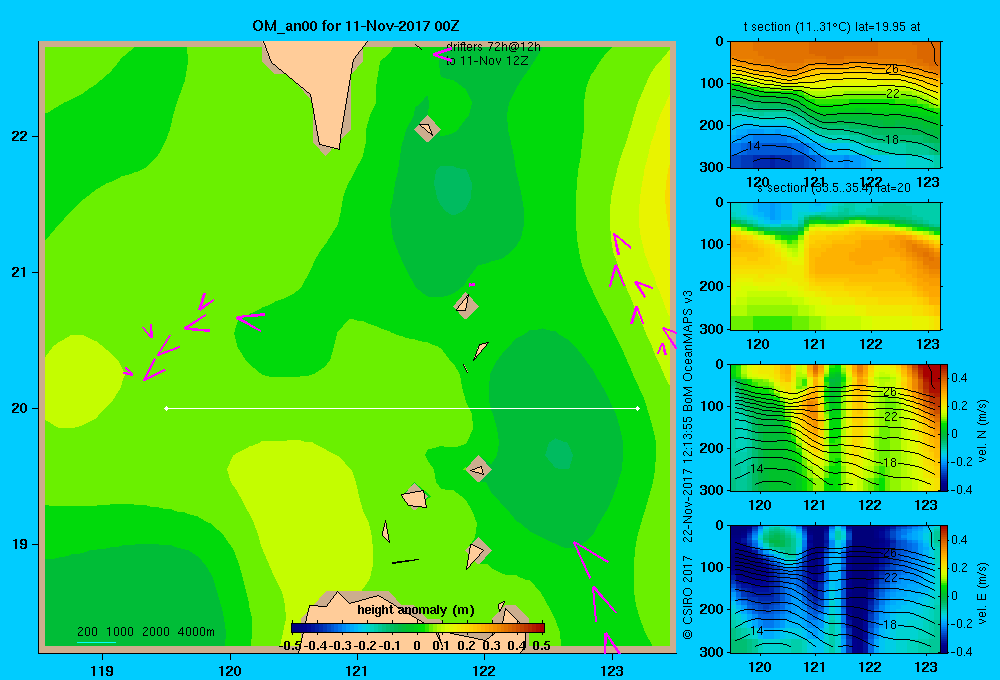Click the white transect line at latitude 20
The width and height of the screenshot is (1000, 680).
coord(402,408)
